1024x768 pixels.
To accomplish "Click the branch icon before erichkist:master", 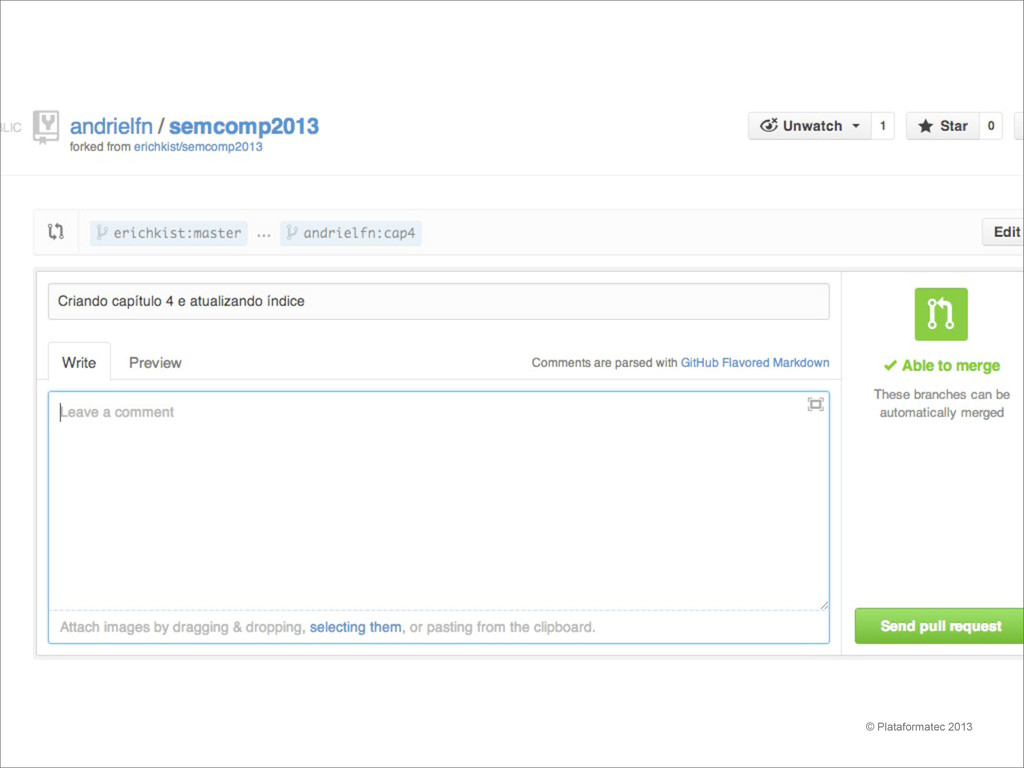I will tap(102, 232).
